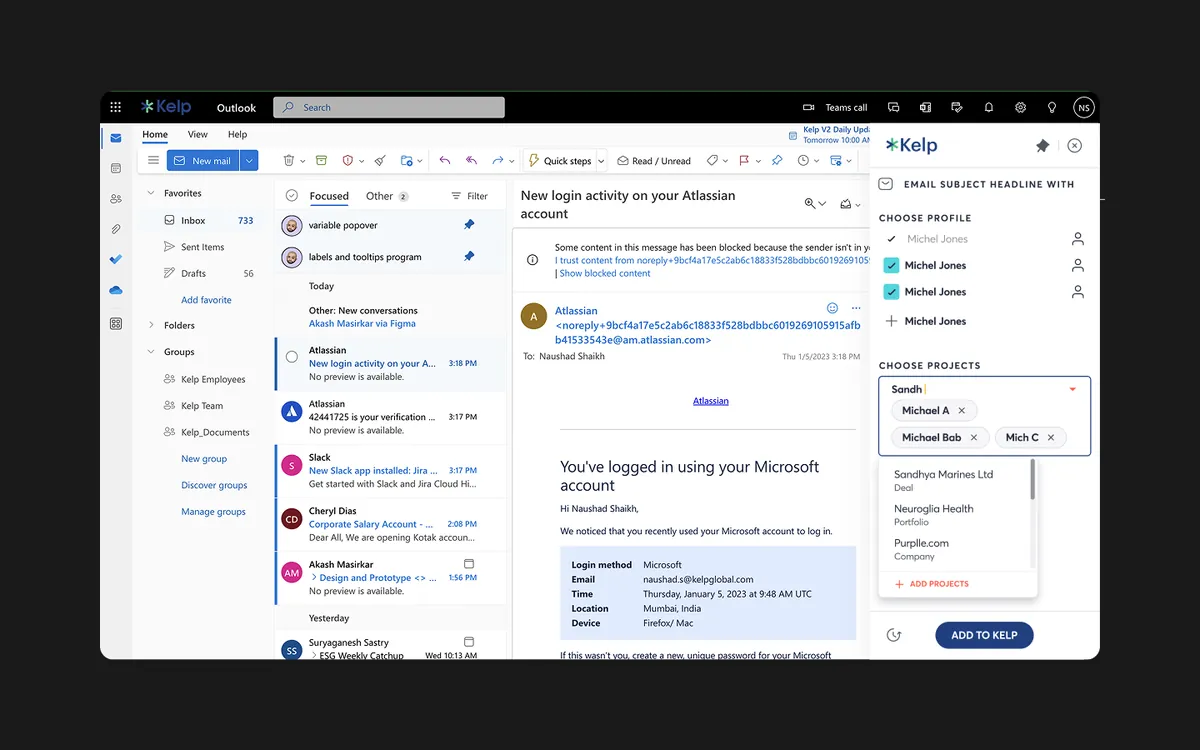The height and width of the screenshot is (750, 1200).
Task: Open notifications bell icon
Action: (x=989, y=107)
